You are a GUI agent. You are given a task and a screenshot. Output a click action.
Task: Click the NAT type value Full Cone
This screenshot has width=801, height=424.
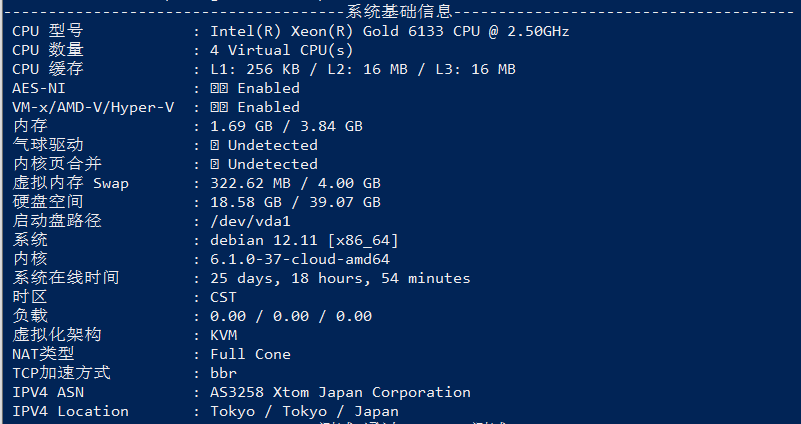pyautogui.click(x=250, y=355)
